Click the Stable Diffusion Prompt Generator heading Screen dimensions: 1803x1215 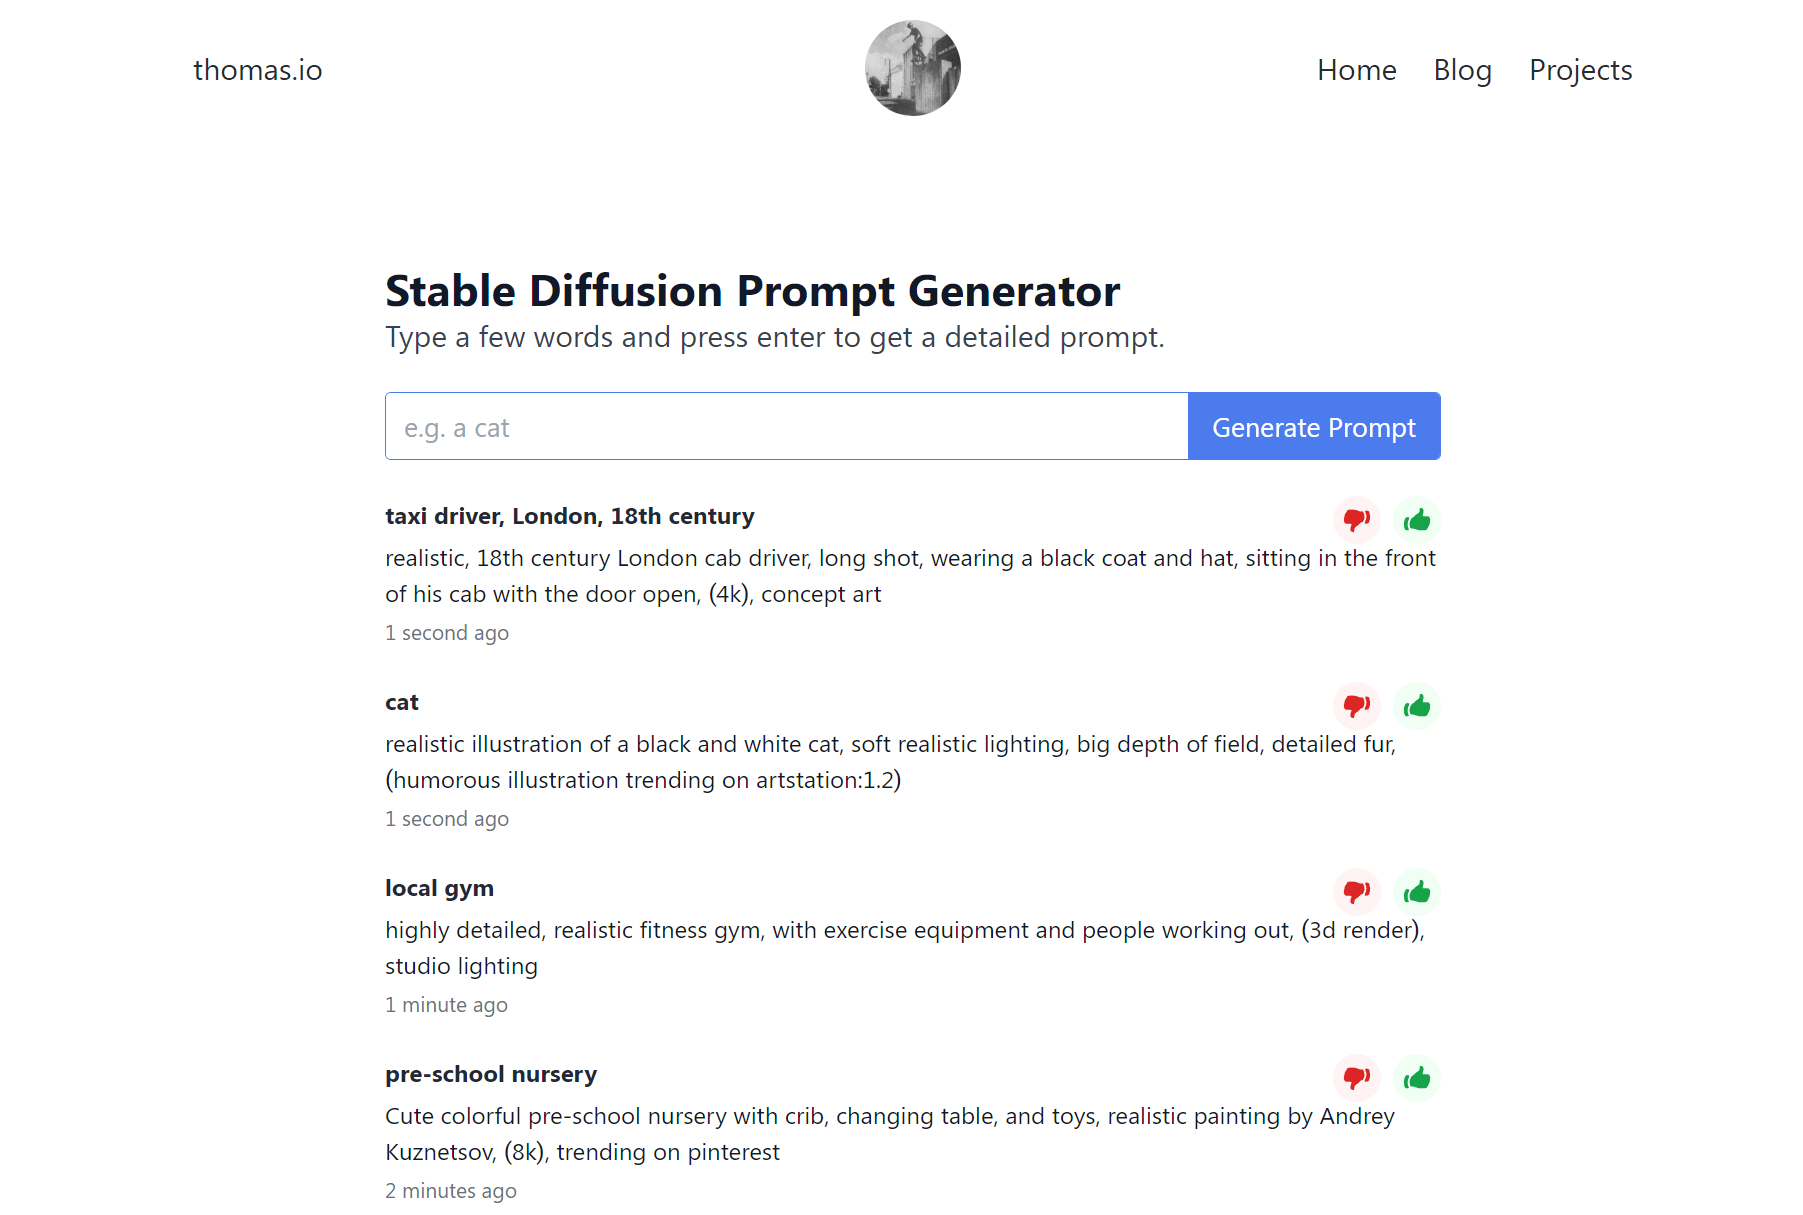click(752, 291)
